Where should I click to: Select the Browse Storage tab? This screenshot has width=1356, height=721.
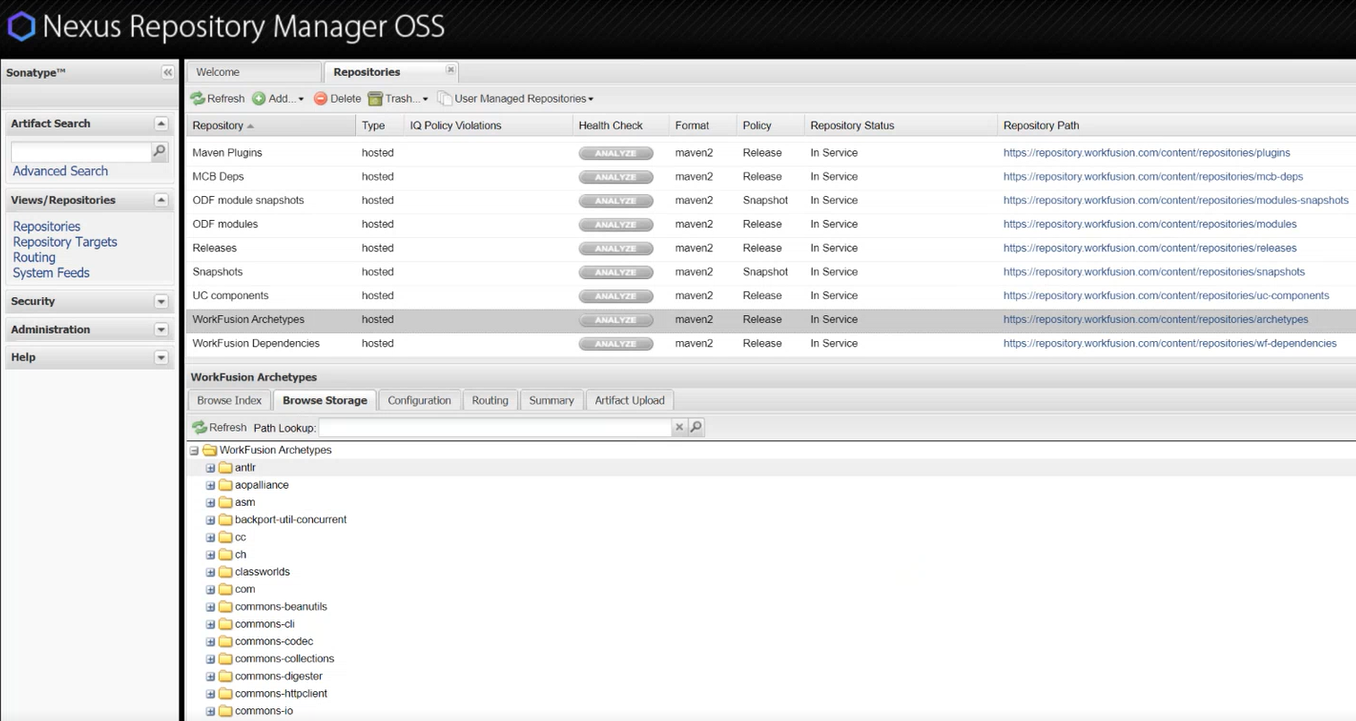pos(325,400)
